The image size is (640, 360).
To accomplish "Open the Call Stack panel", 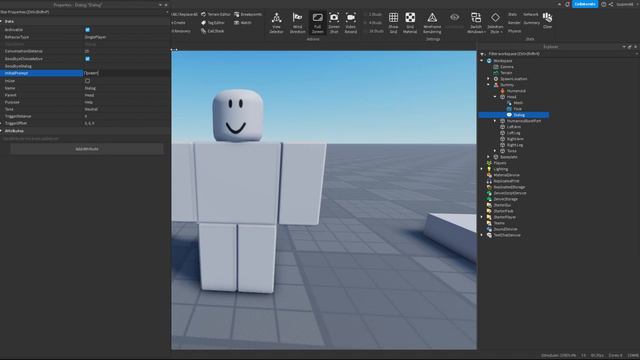I will pyautogui.click(x=213, y=31).
